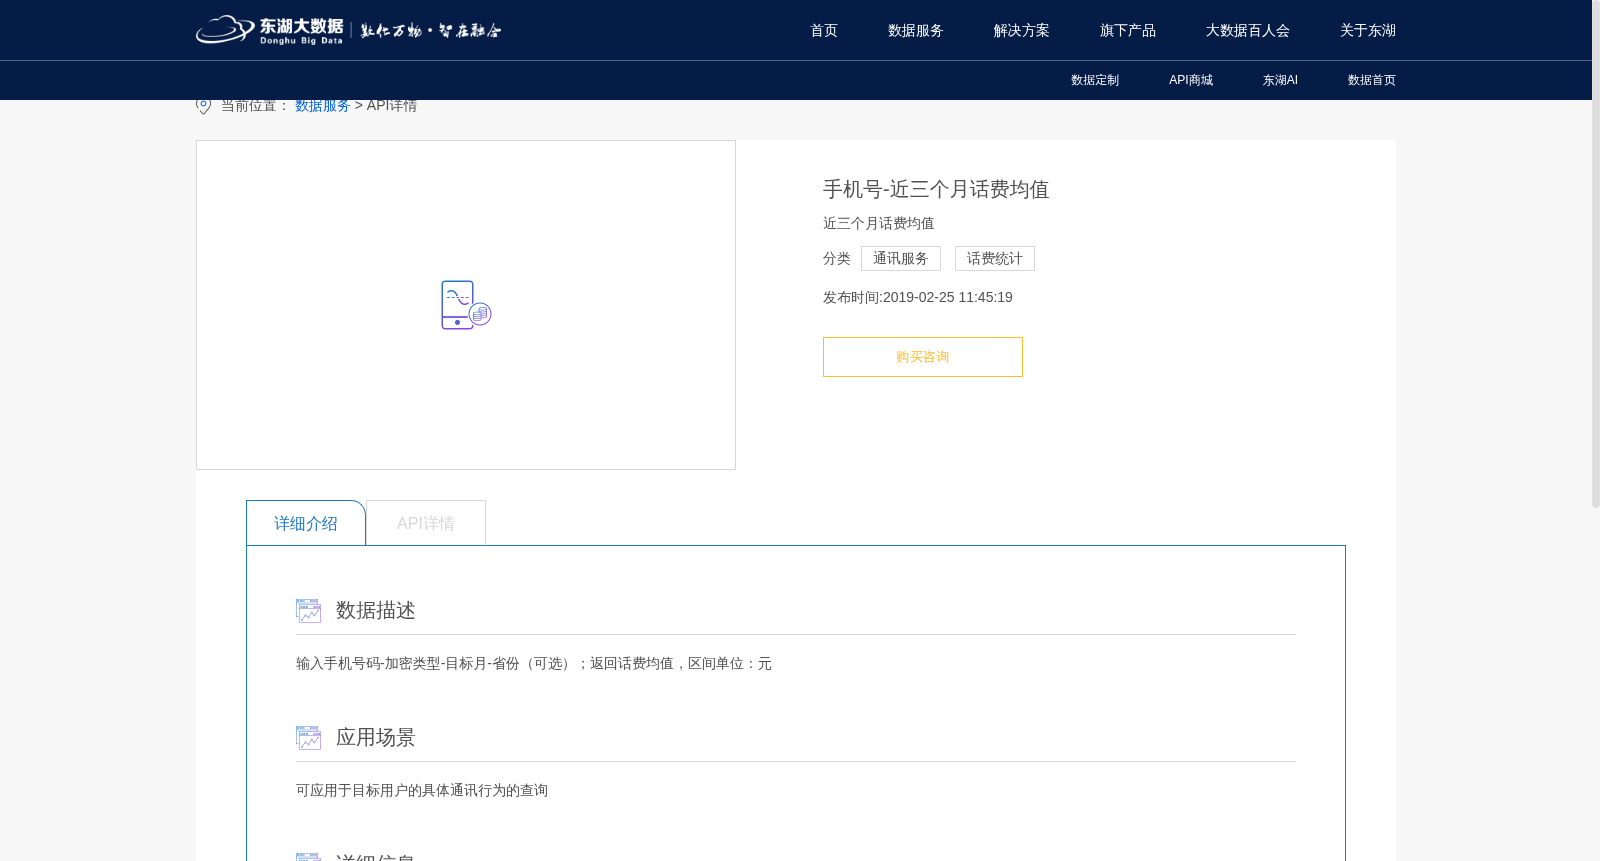Click the chart icon beside 应用场景
Viewport: 1600px width, 861px height.
click(x=308, y=737)
